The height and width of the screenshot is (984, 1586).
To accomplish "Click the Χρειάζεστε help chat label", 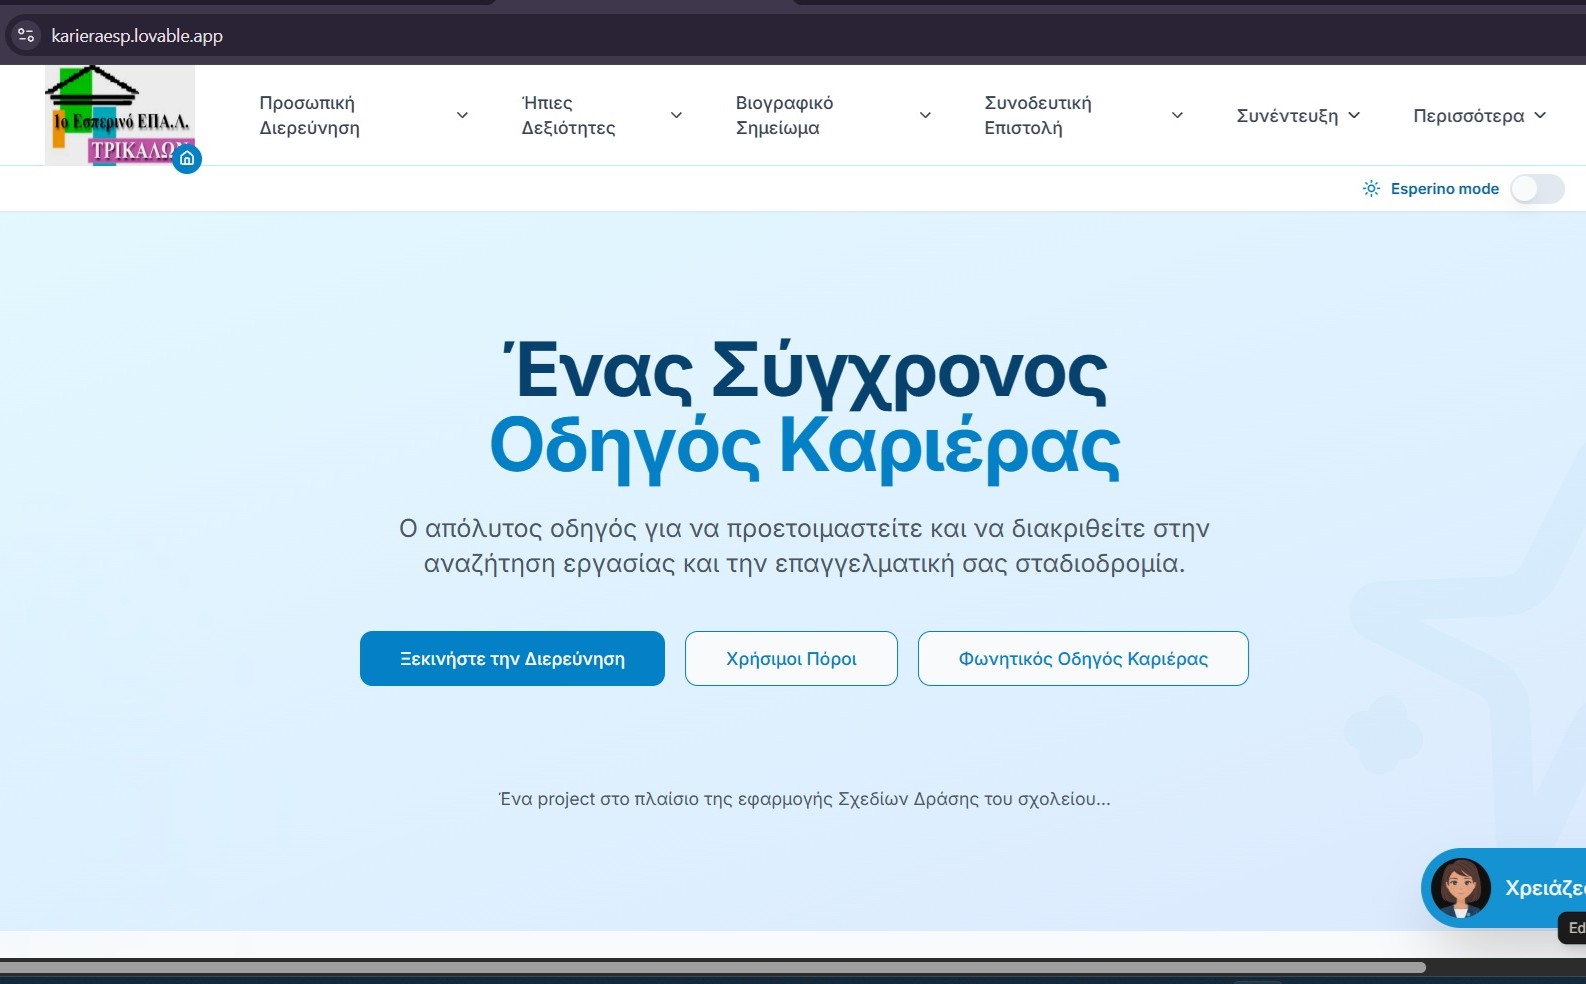I will point(1545,888).
